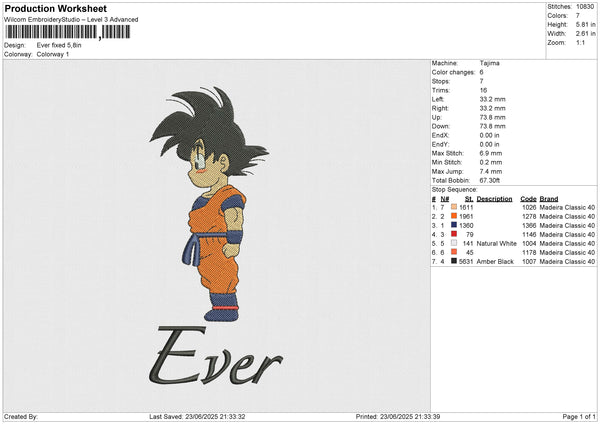Click the "N#" column header
Image resolution: width=600 pixels, height=424 pixels.
[x=445, y=199]
